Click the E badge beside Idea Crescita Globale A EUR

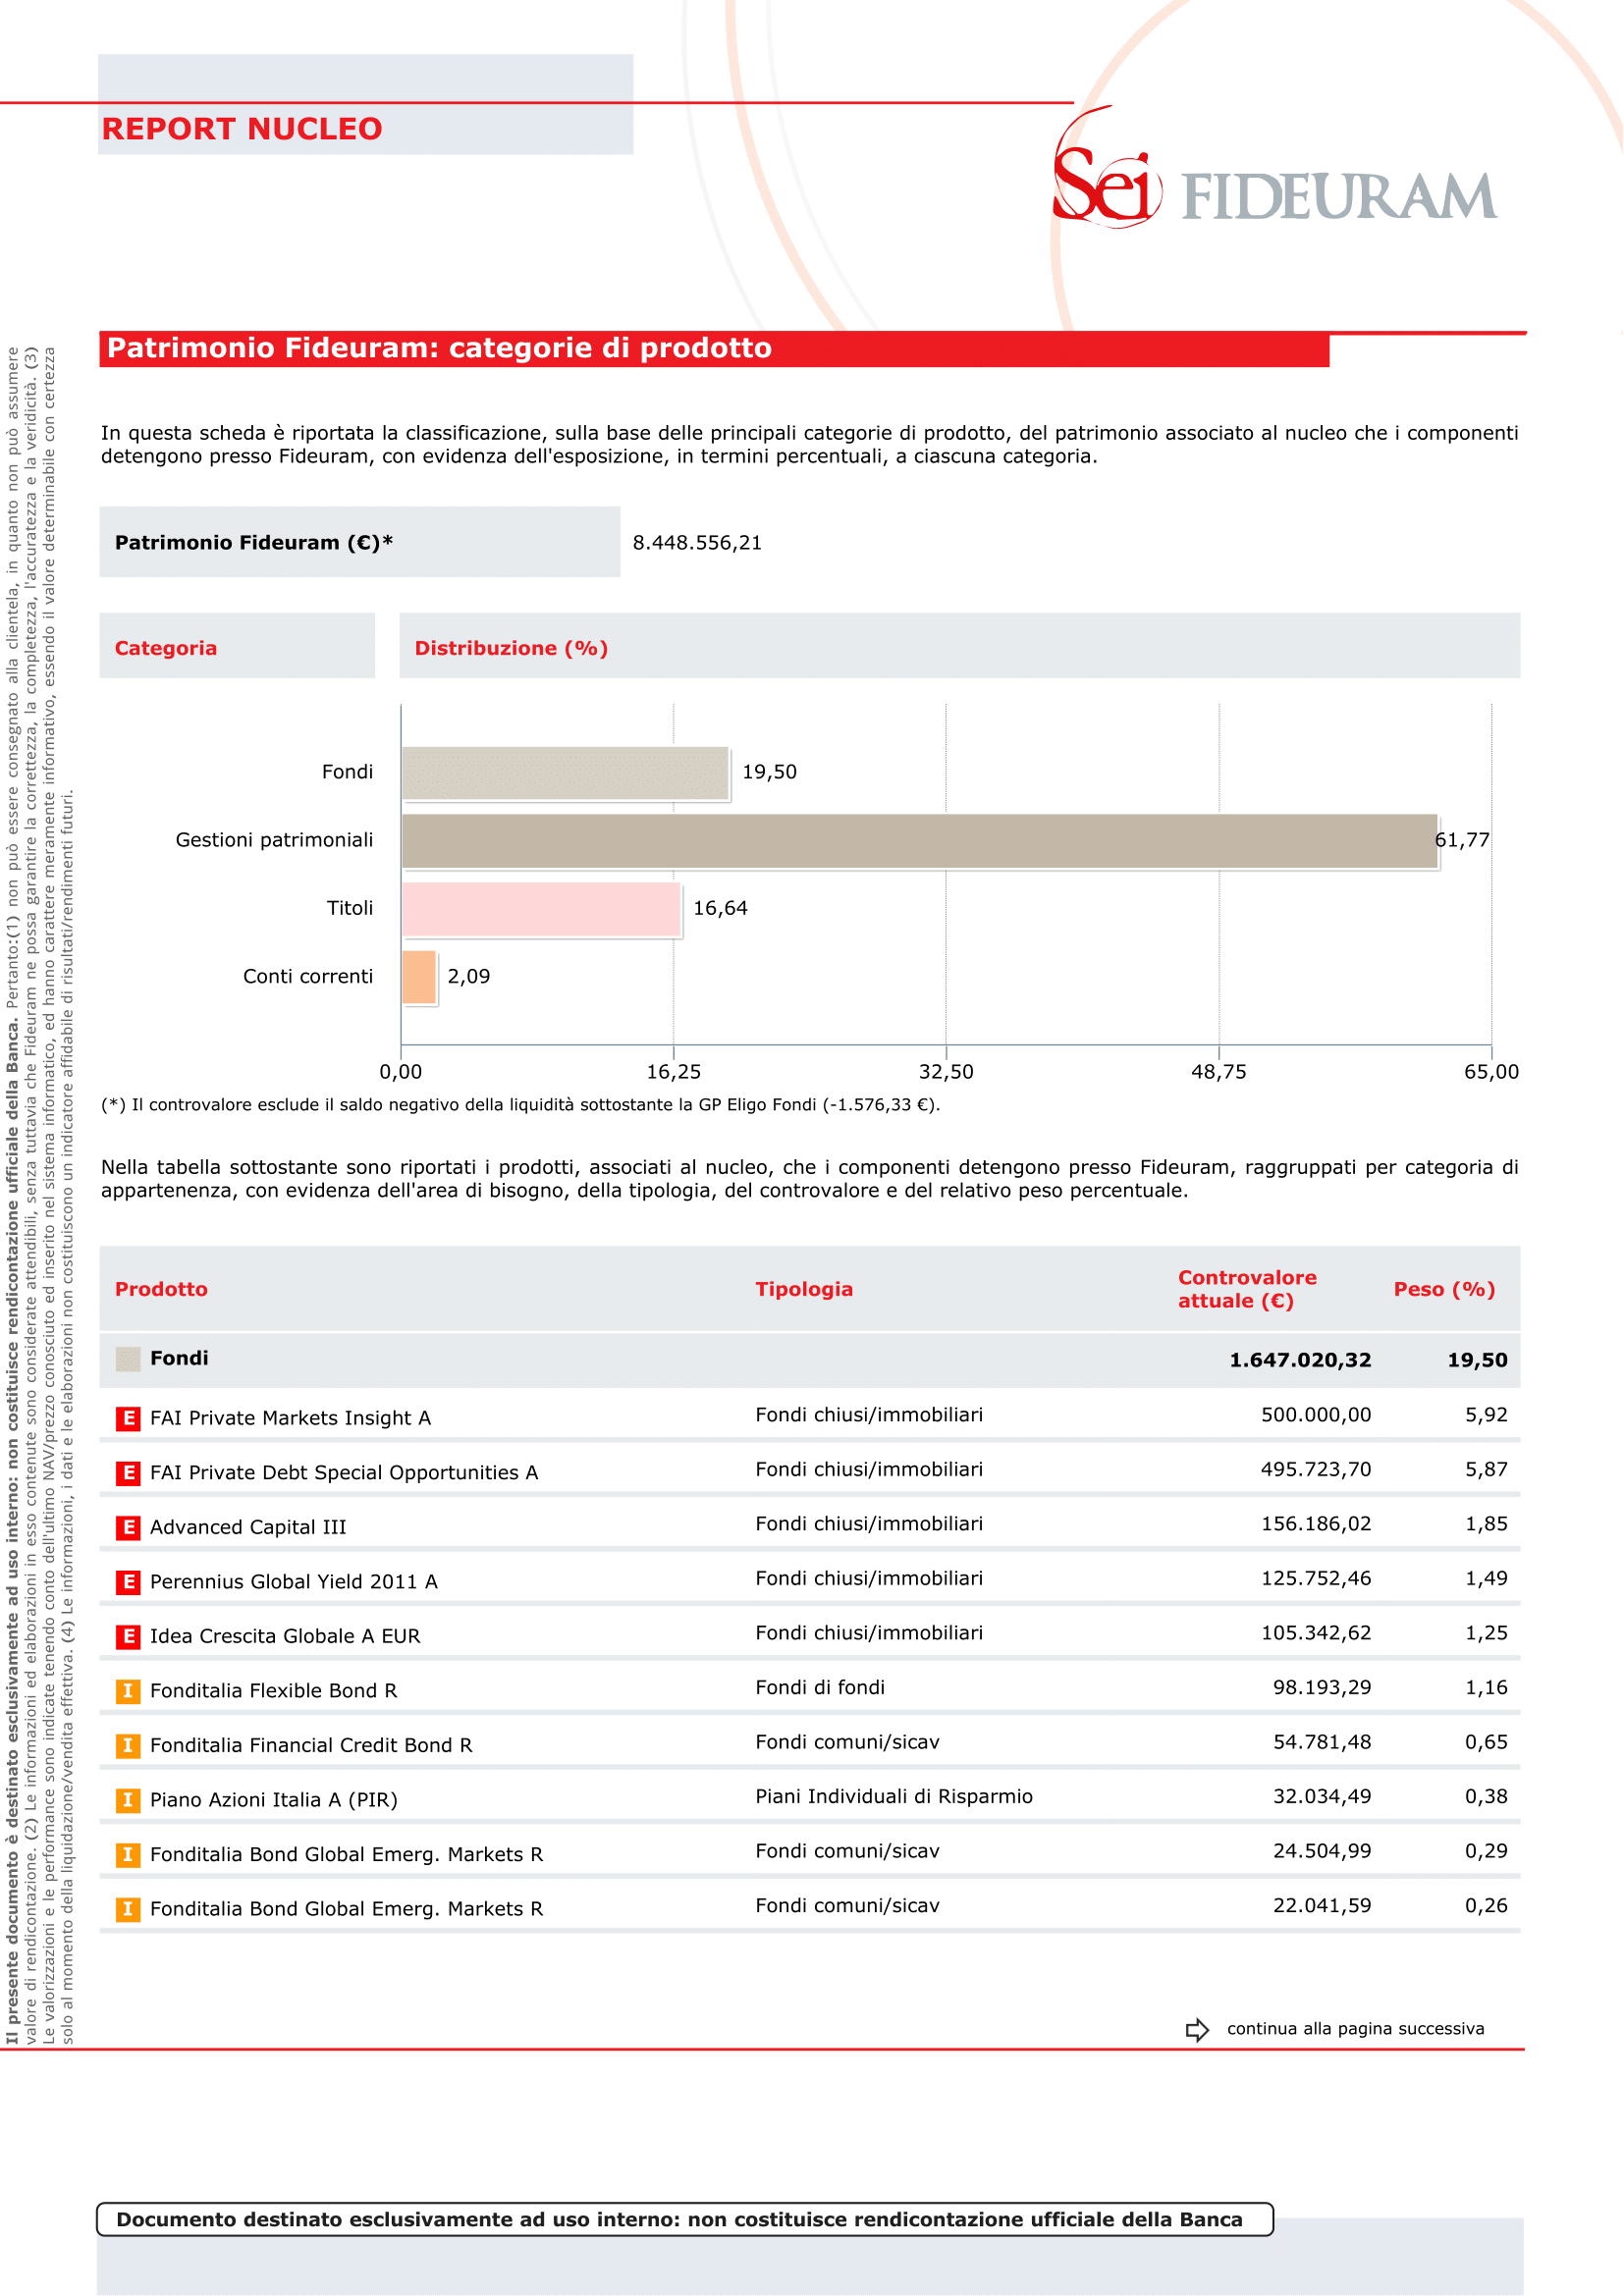pos(128,1636)
